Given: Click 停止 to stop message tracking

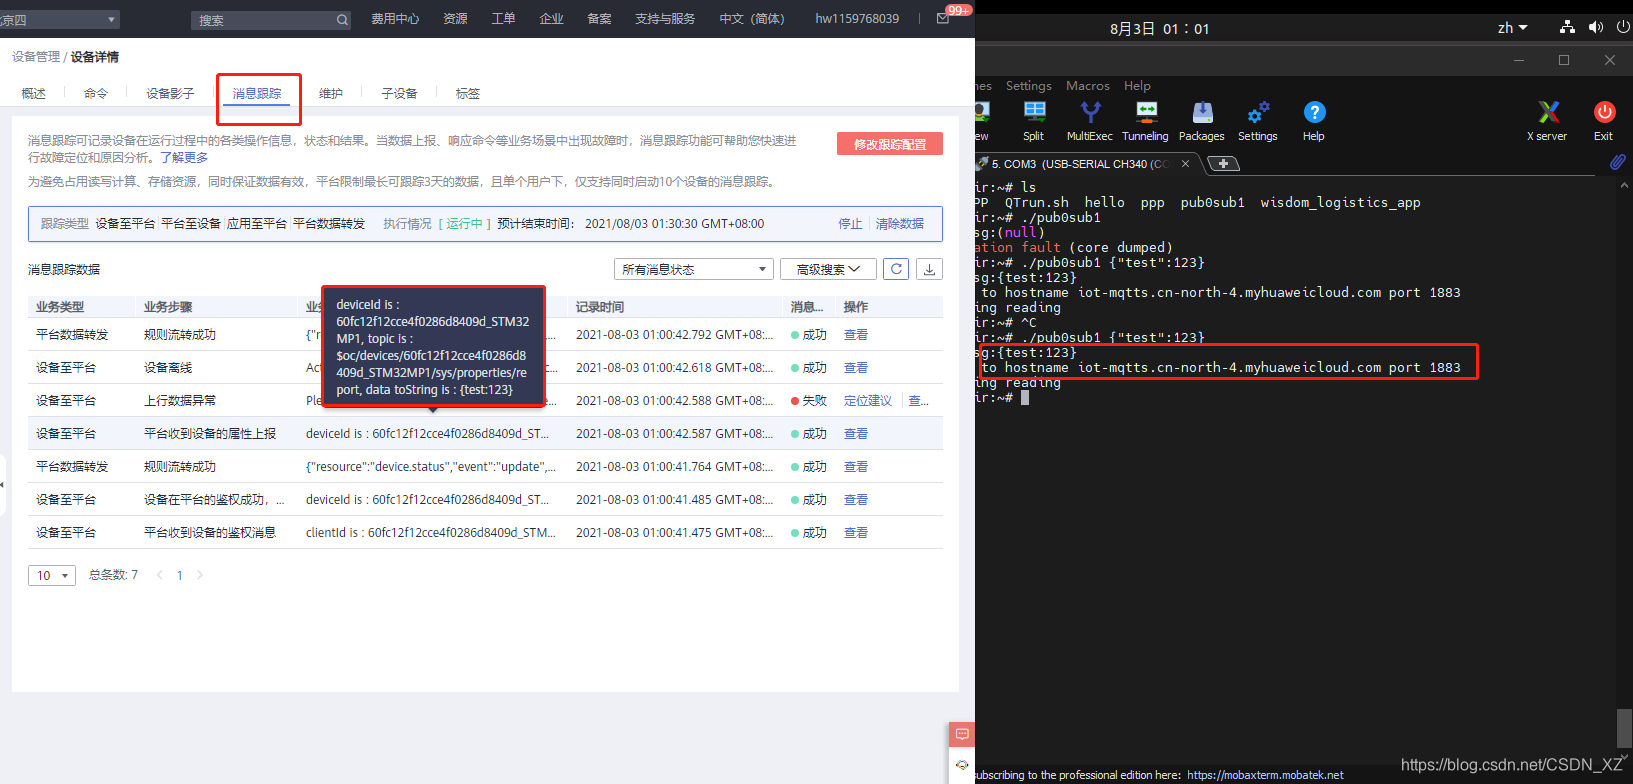Looking at the screenshot, I should point(850,224).
